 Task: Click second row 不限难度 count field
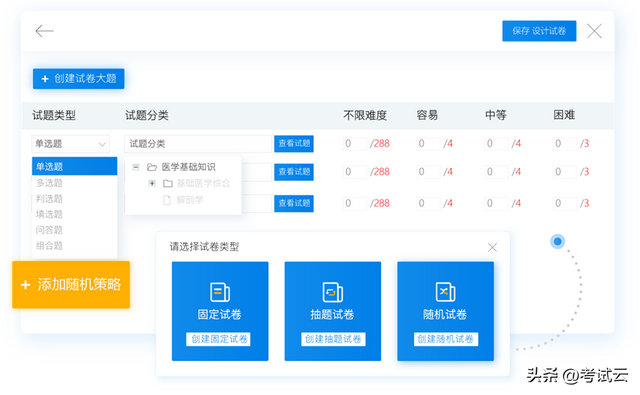pyautogui.click(x=355, y=172)
